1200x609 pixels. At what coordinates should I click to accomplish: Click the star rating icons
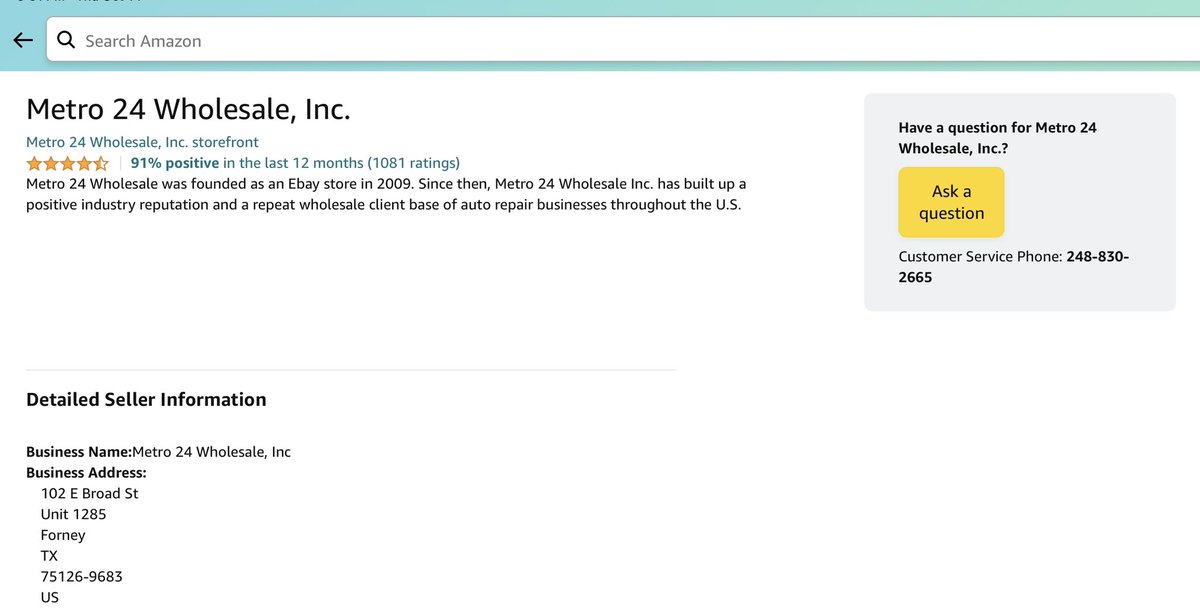coord(67,163)
